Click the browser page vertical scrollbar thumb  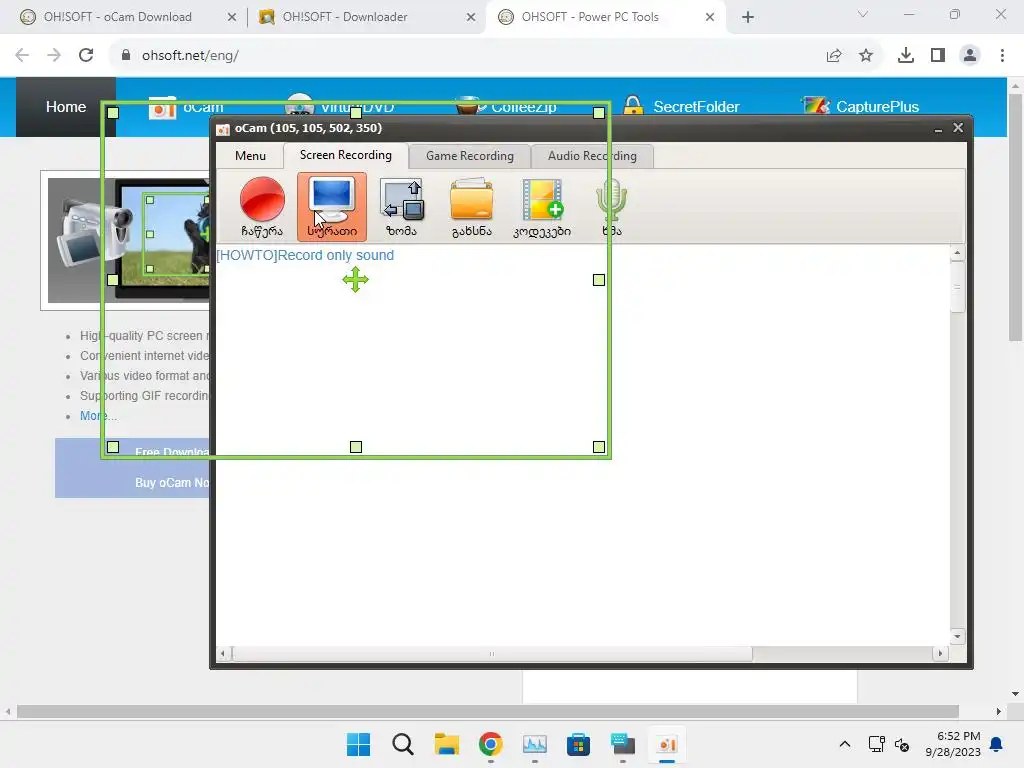(1015, 217)
